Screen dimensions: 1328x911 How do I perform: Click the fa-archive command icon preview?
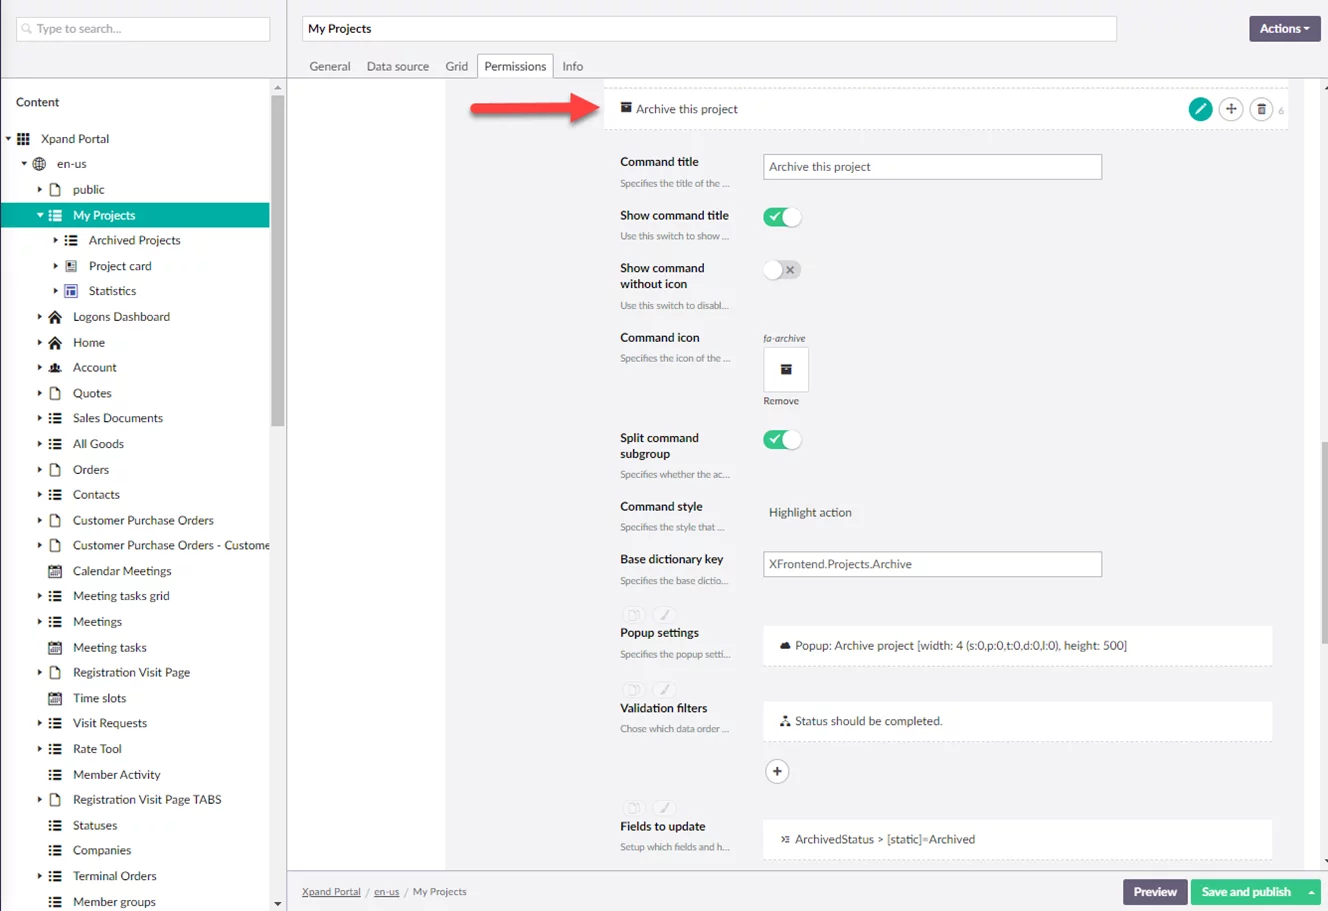pos(786,369)
